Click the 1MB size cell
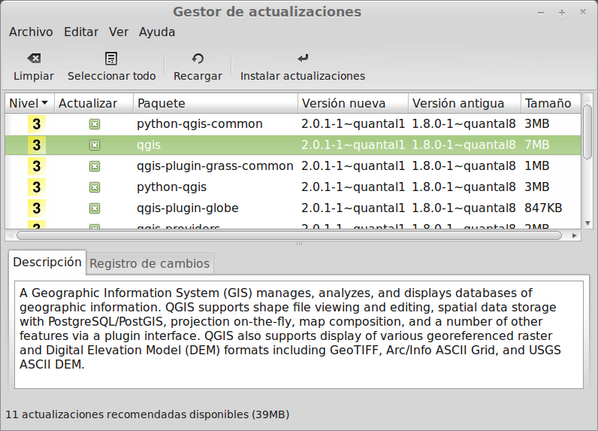Image resolution: width=598 pixels, height=431 pixels. pos(537,166)
